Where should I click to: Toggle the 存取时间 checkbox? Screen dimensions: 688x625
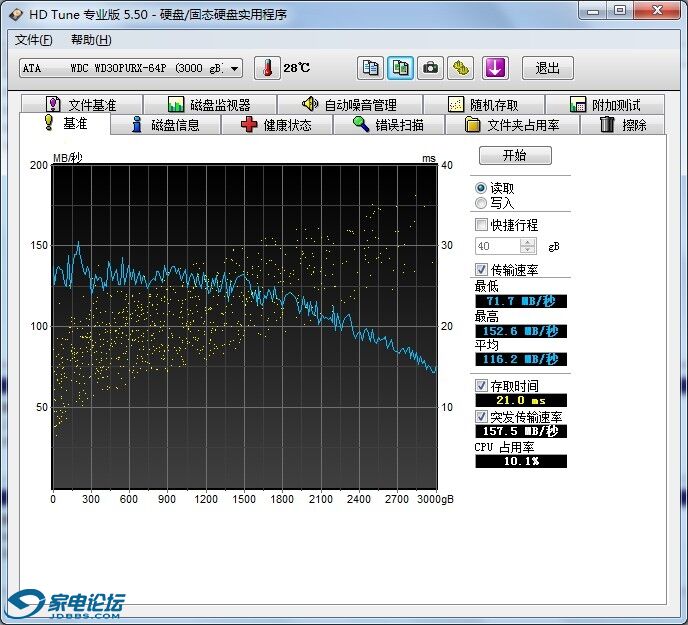click(x=481, y=385)
